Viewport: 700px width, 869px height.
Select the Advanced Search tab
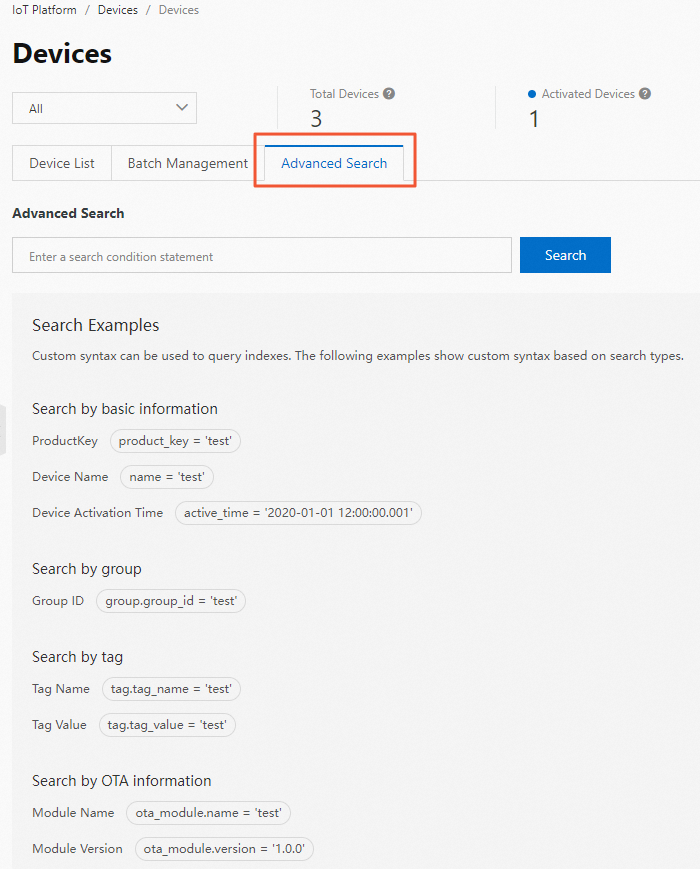(334, 163)
